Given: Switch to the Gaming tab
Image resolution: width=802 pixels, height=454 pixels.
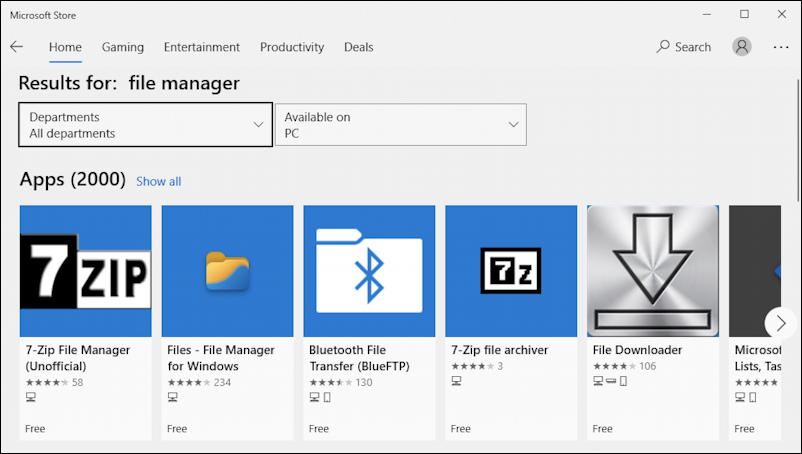Looking at the screenshot, I should (123, 47).
